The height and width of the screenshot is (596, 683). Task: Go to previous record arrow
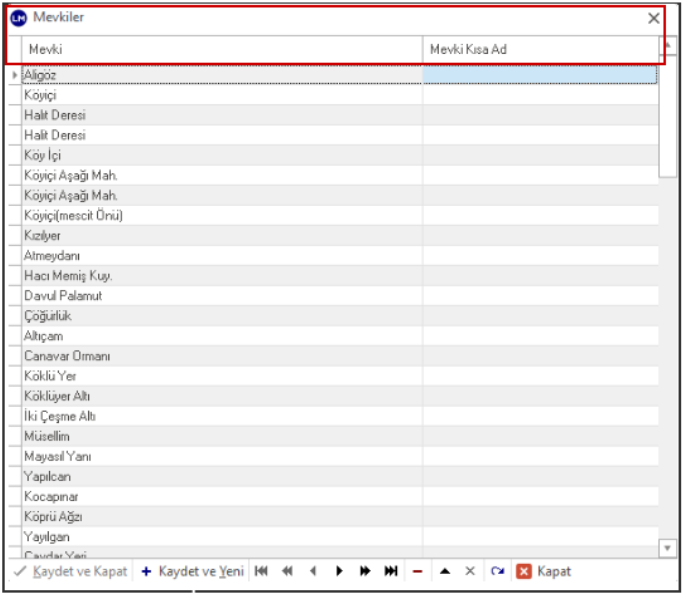tap(313, 571)
